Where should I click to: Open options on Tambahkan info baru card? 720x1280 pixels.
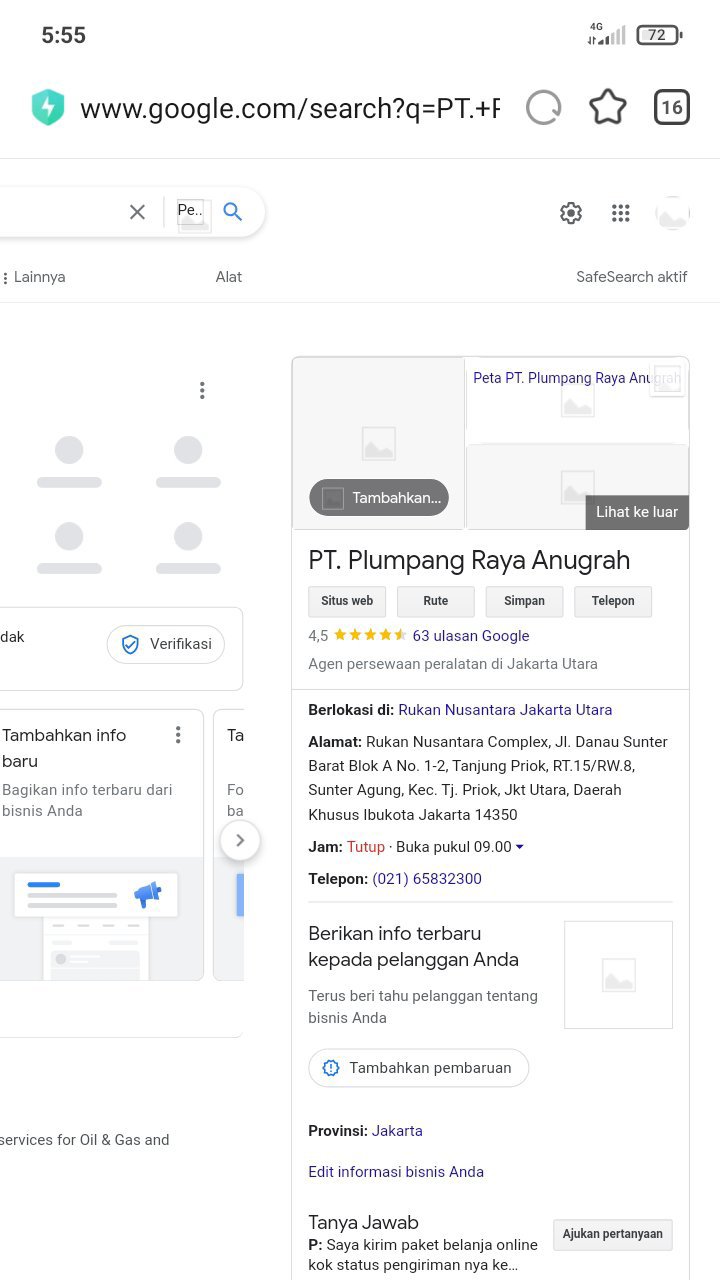[x=178, y=735]
